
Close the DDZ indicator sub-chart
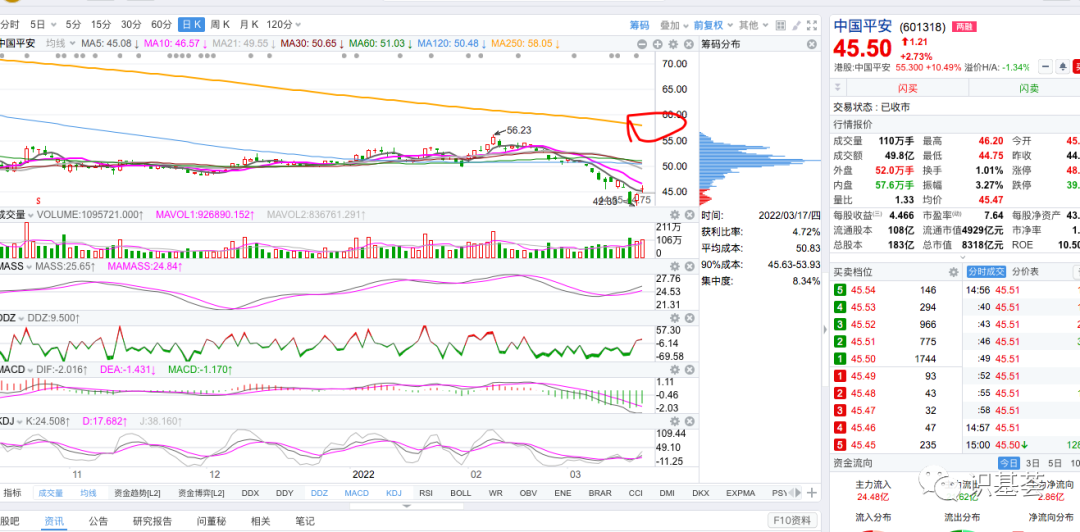[689, 318]
